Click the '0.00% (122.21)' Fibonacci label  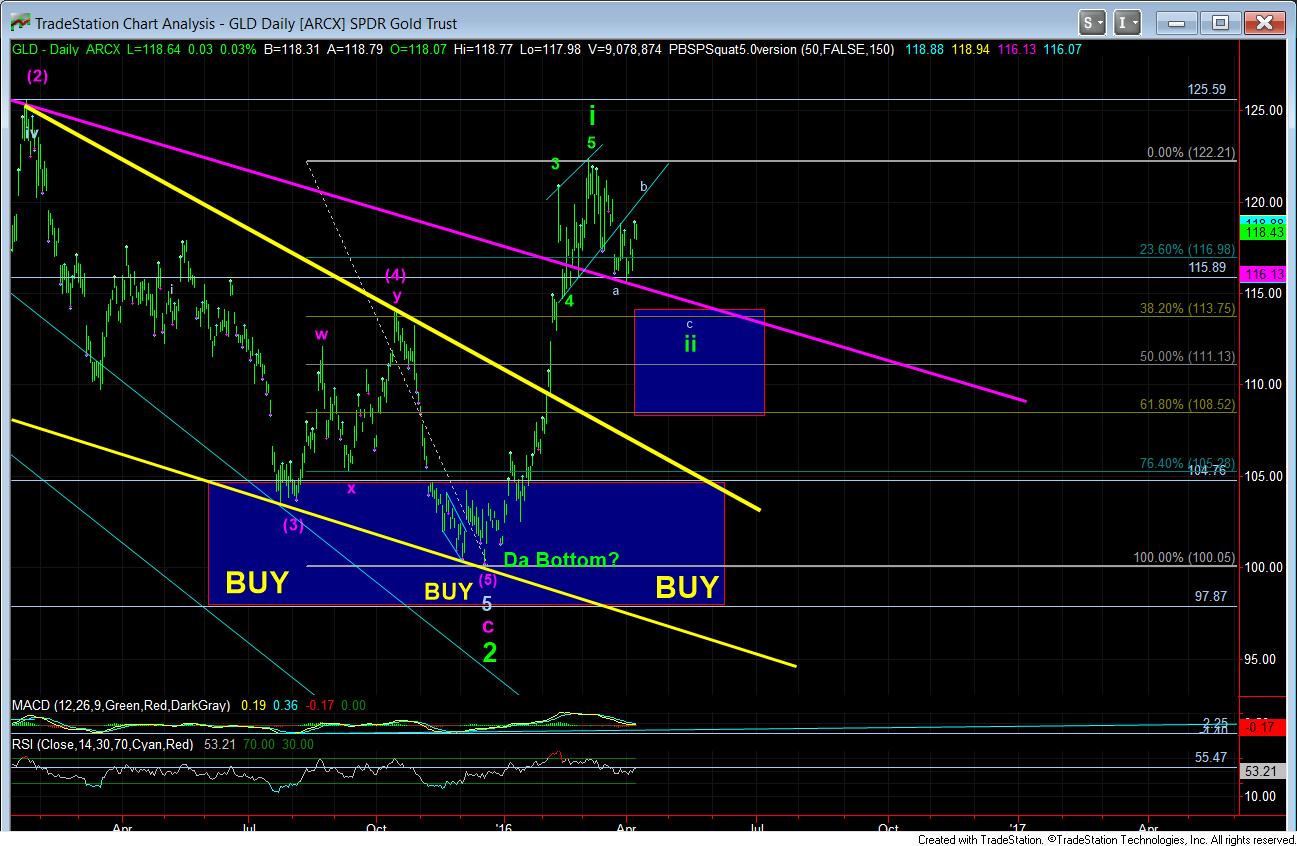click(1190, 153)
